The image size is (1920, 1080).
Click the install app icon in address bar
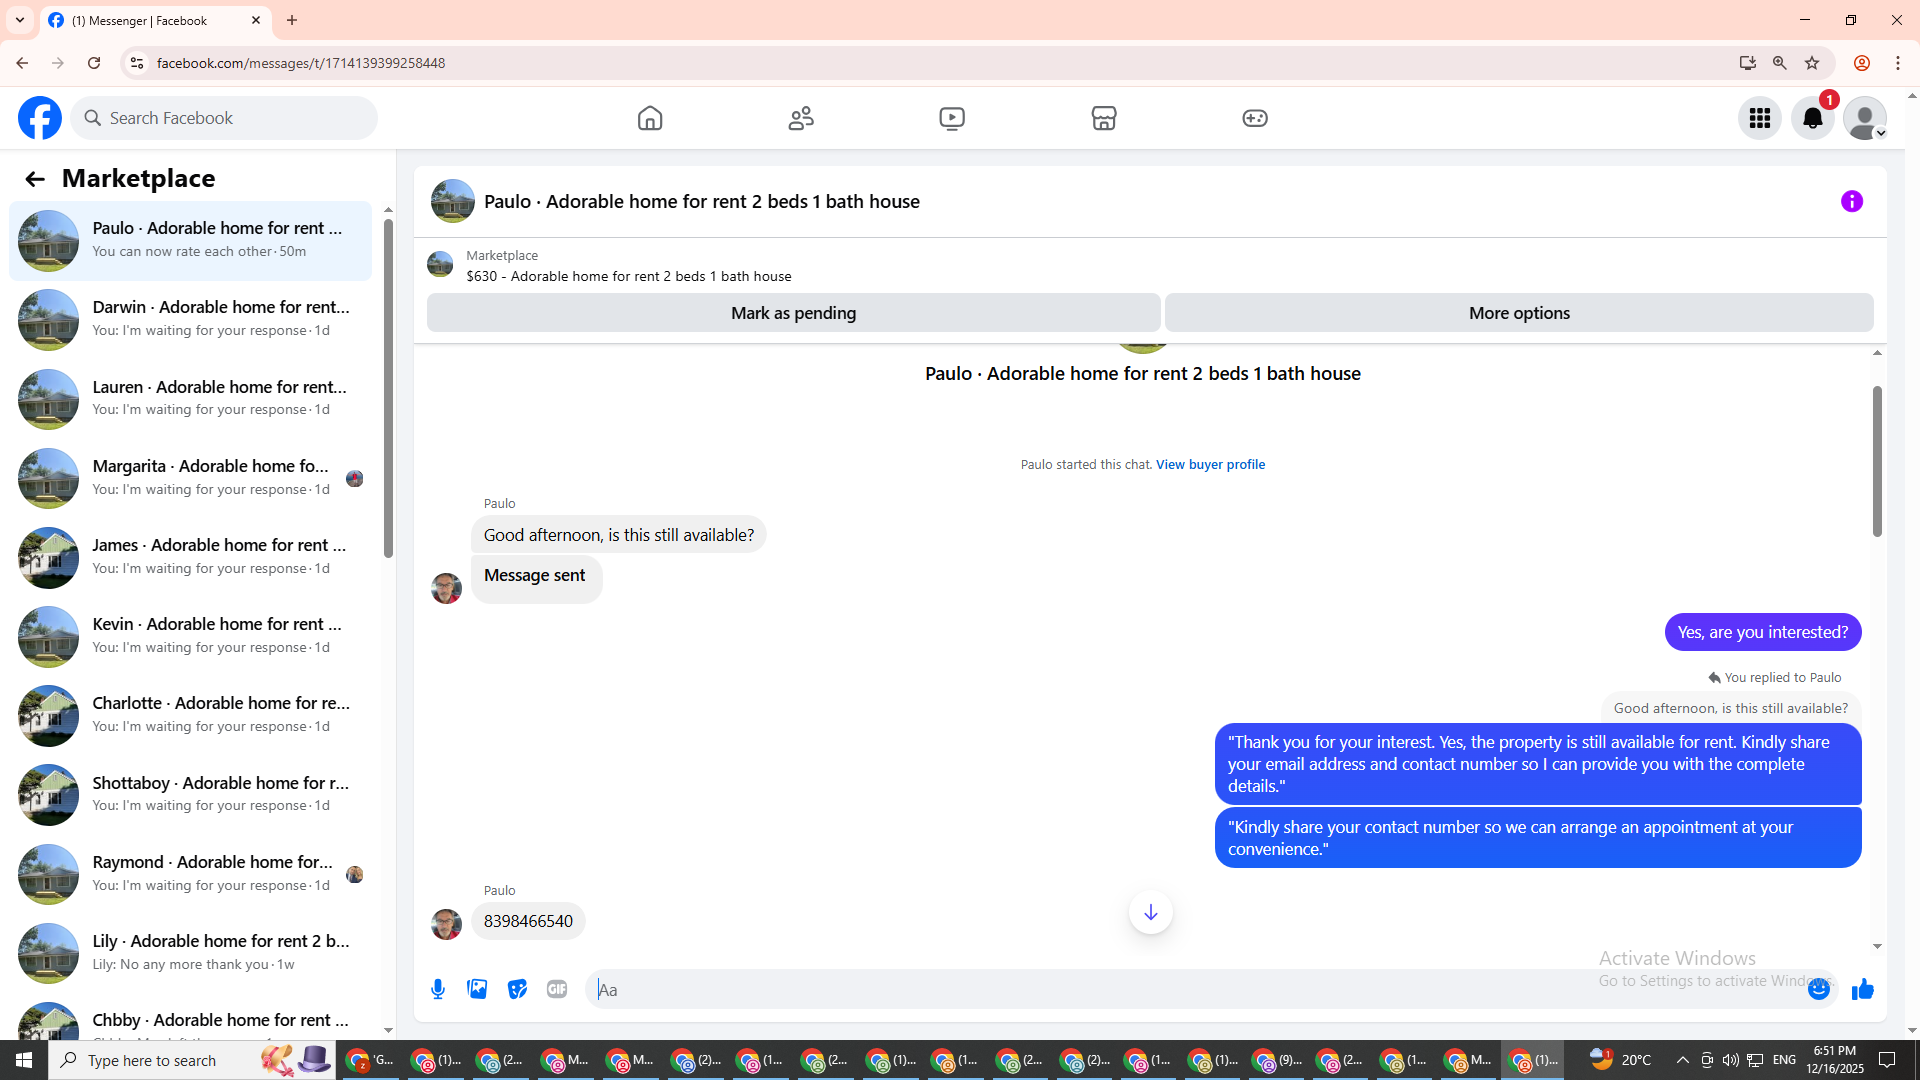pos(1747,63)
